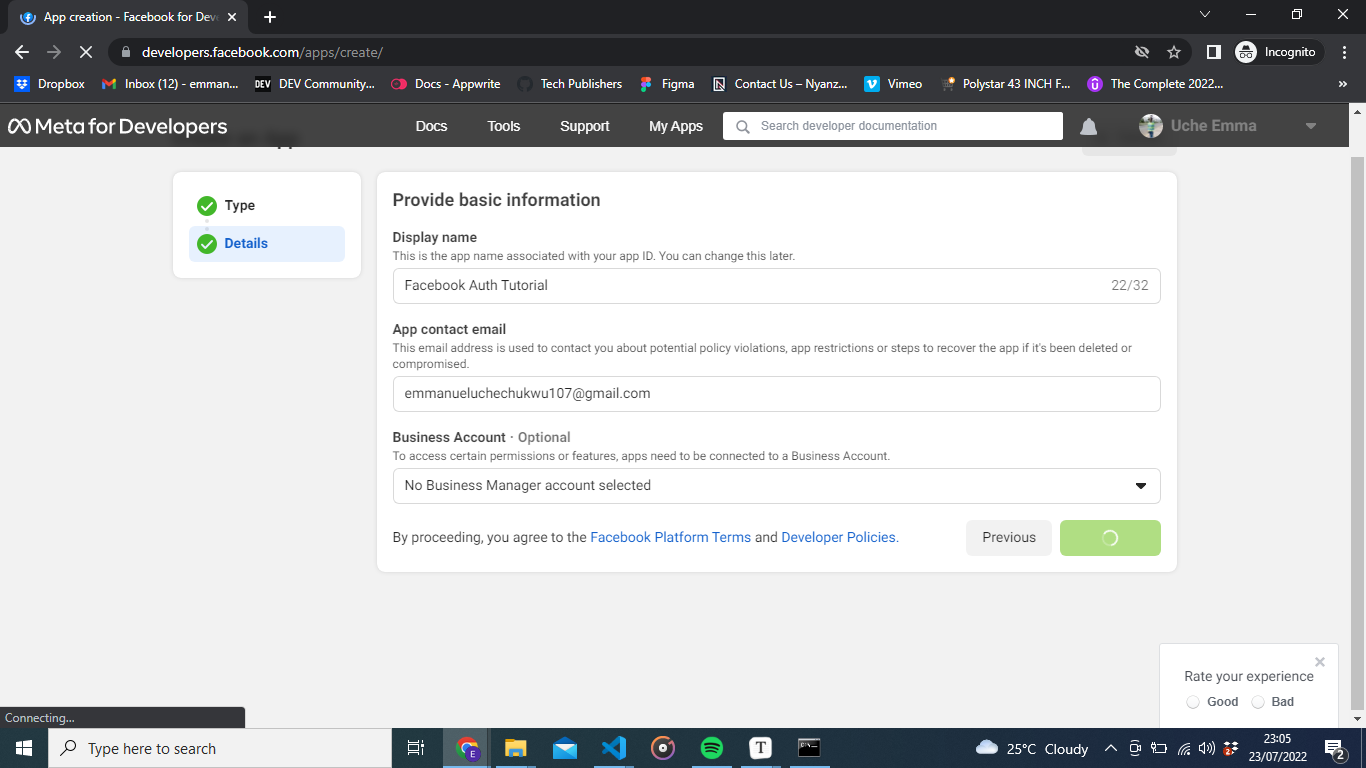Image resolution: width=1366 pixels, height=768 pixels.
Task: Open Tech Publishers bookmark
Action: (x=570, y=84)
